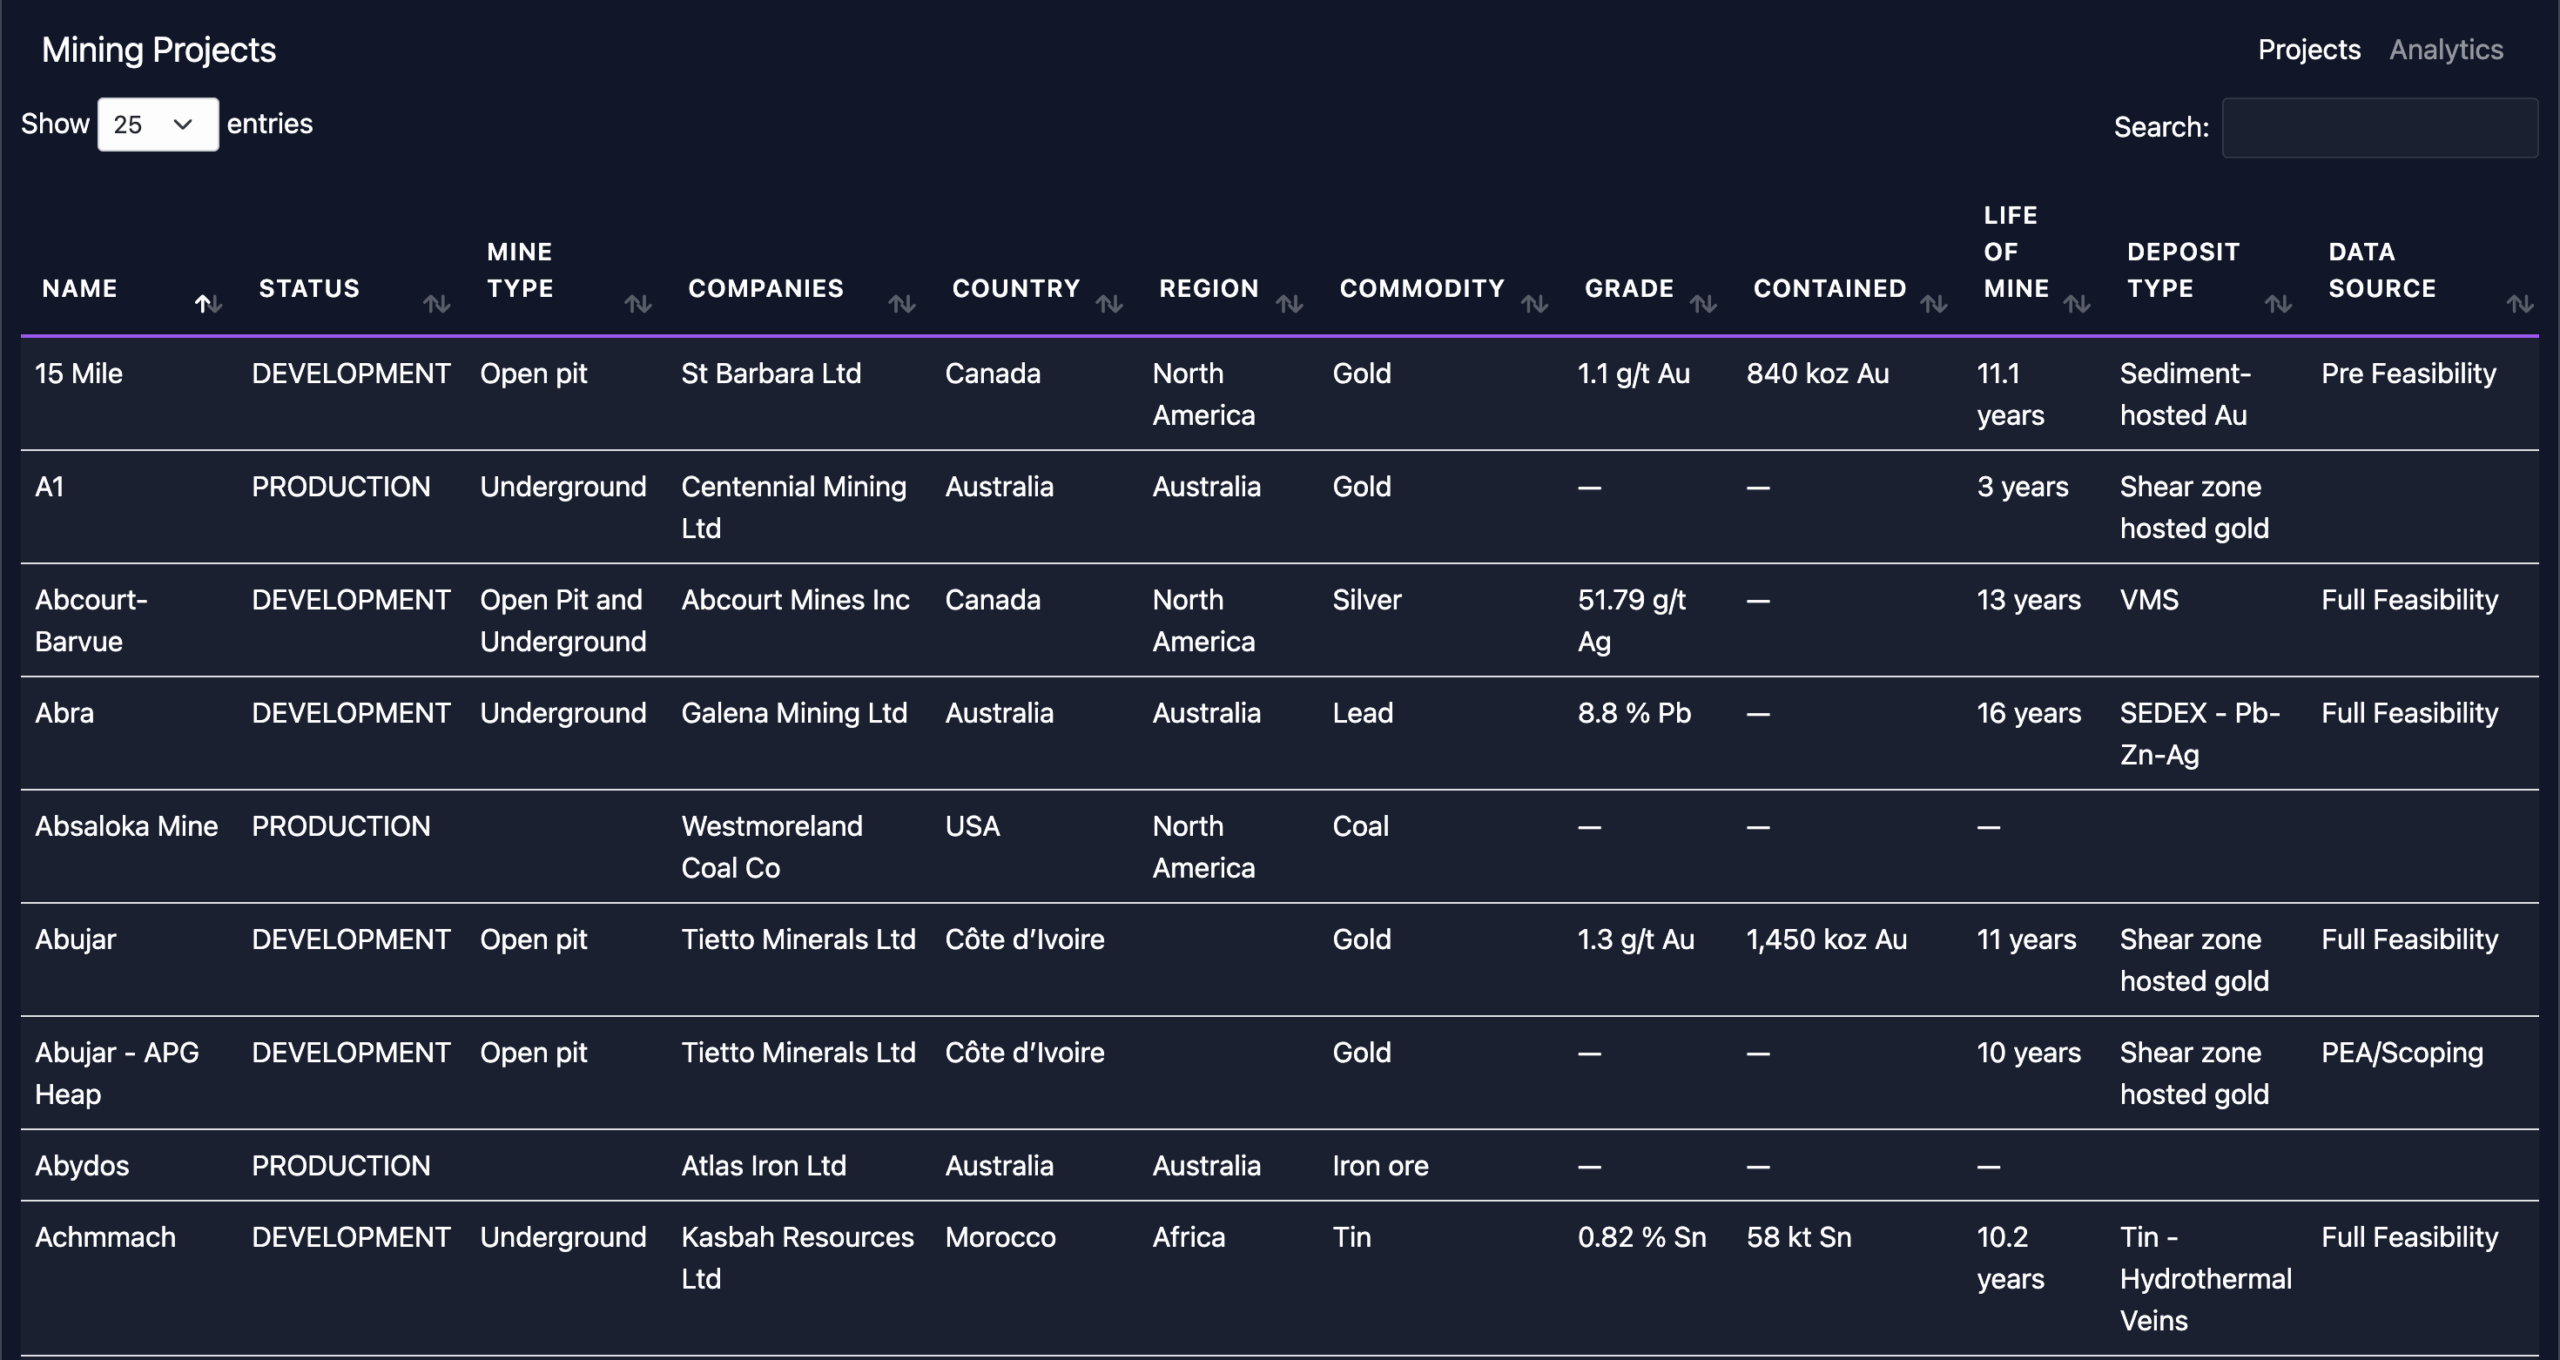2560x1360 pixels.
Task: Sort by Name column arrow icon
Action: pyautogui.click(x=208, y=304)
